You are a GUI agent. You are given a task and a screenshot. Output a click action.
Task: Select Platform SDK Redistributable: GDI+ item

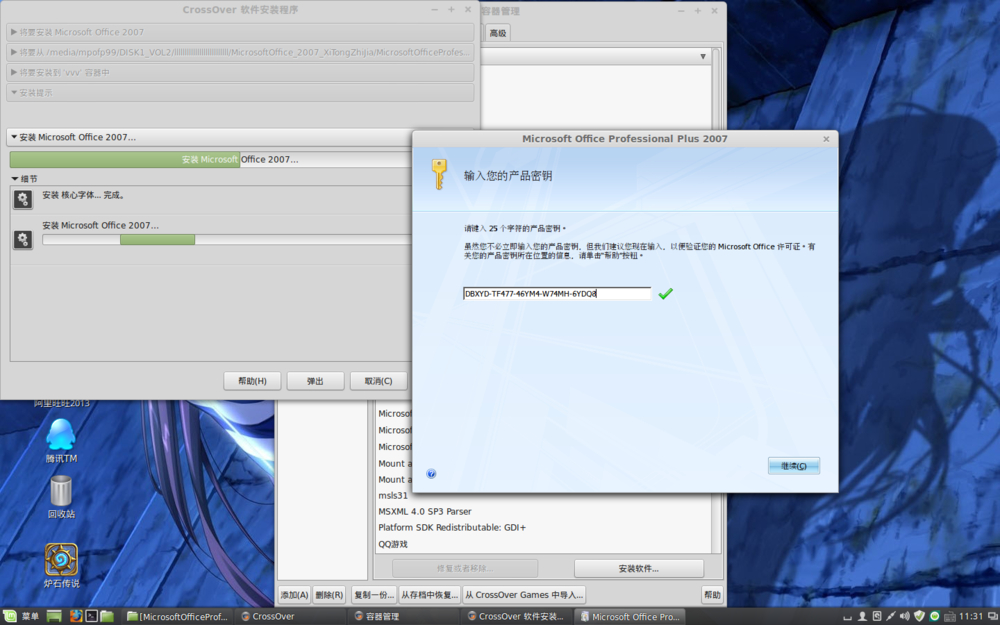click(452, 527)
